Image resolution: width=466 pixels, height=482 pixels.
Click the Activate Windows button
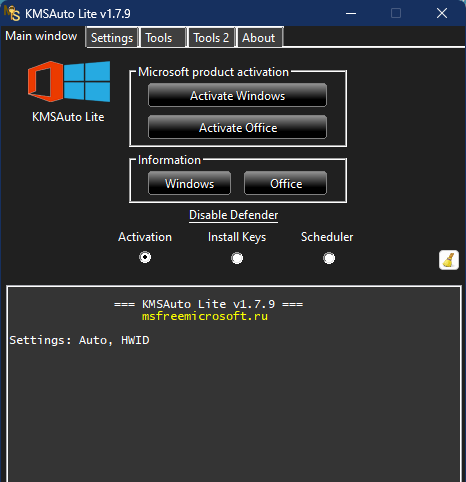237,95
